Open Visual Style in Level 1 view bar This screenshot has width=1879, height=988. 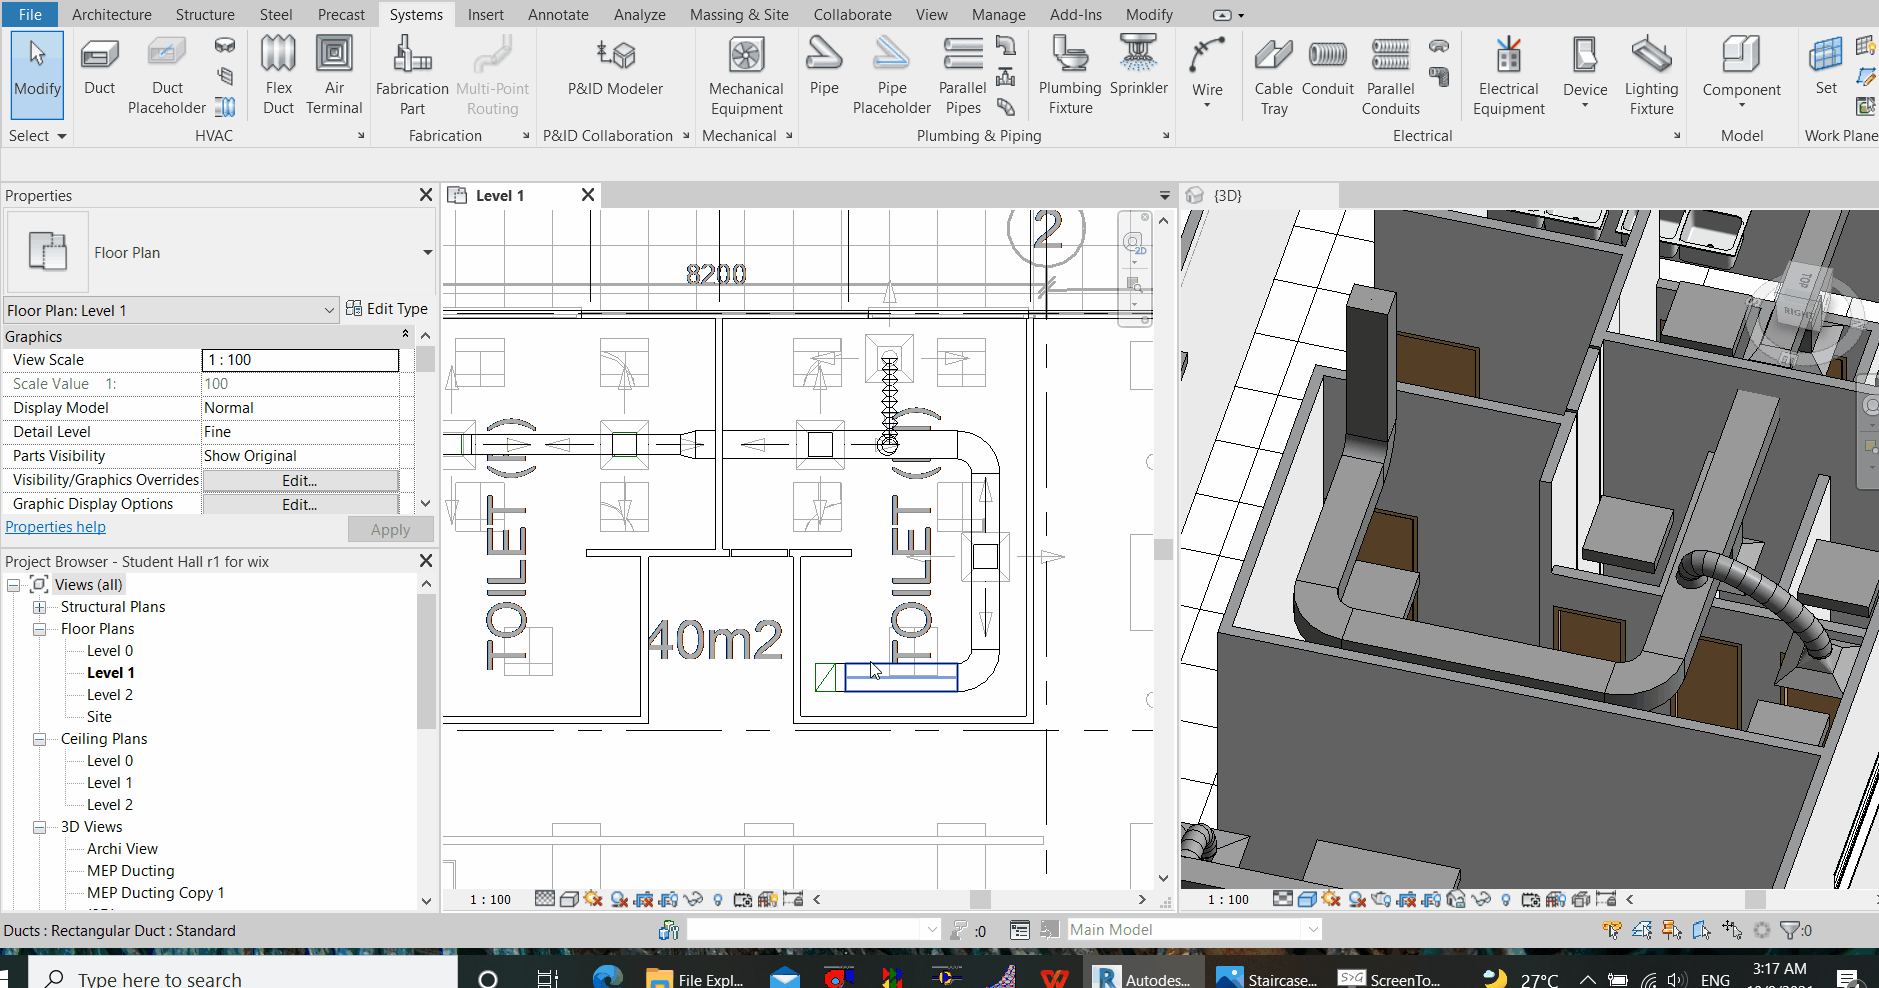point(569,899)
